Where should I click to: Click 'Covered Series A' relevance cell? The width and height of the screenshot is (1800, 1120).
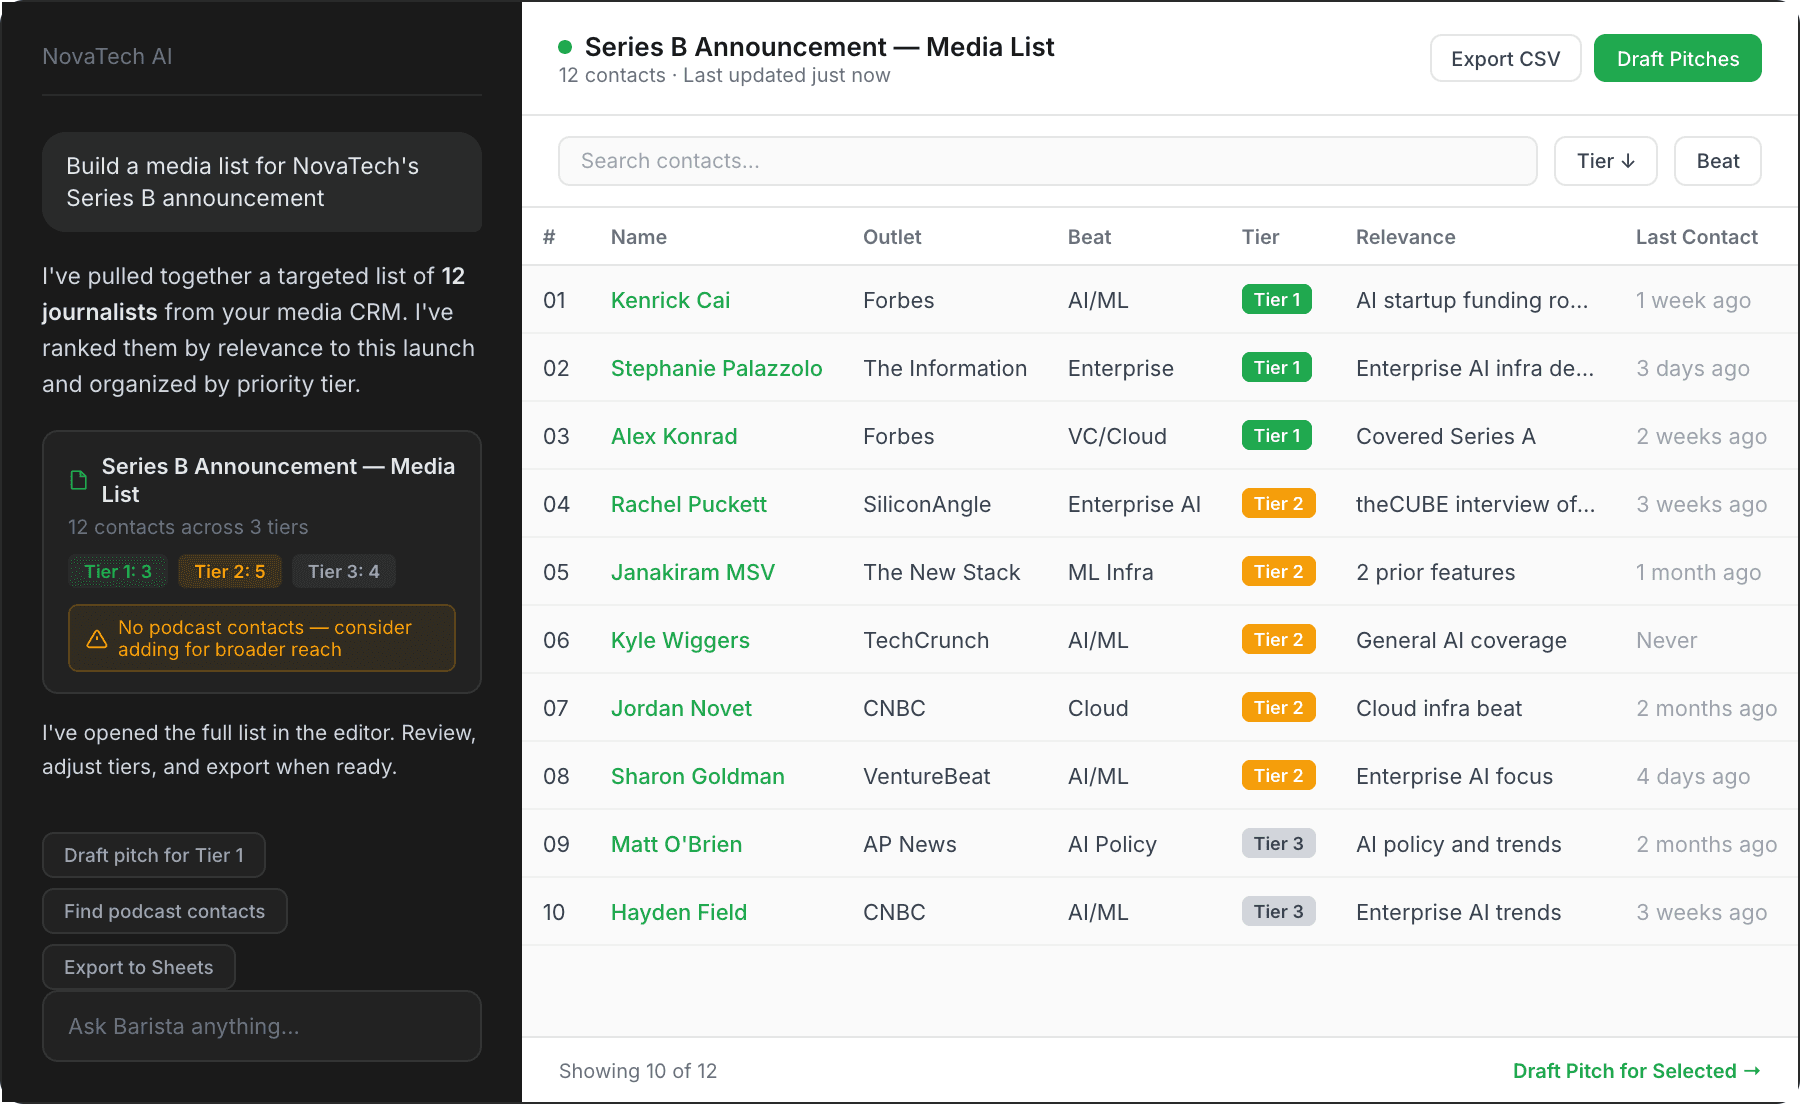tap(1445, 436)
